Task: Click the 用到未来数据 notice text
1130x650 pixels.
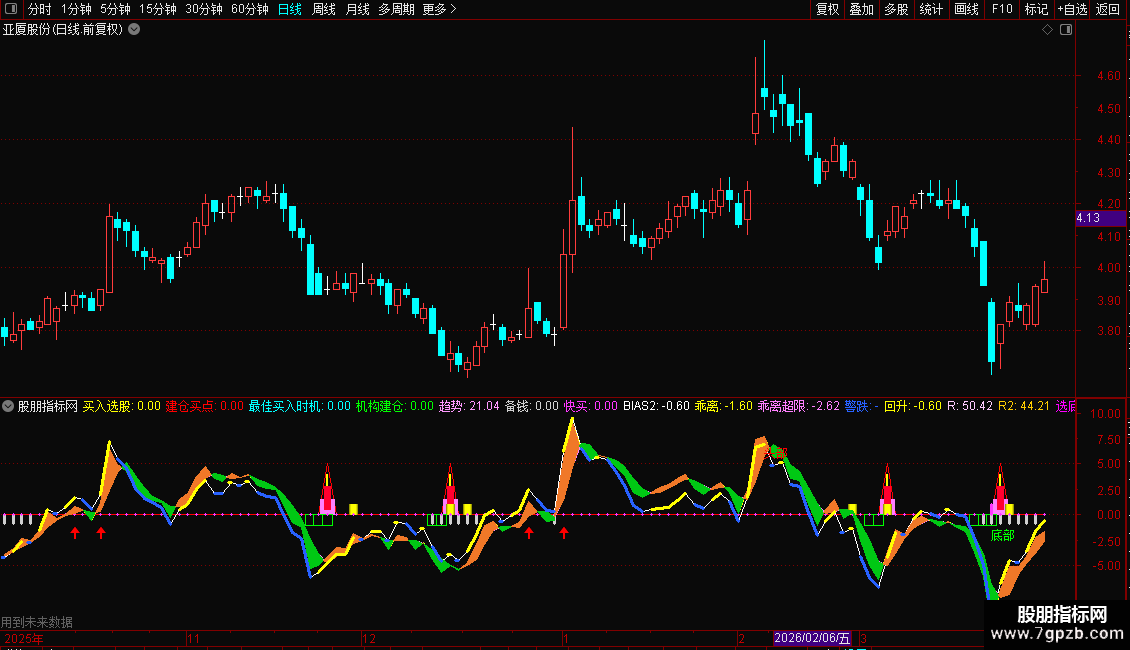Action: tap(37, 622)
